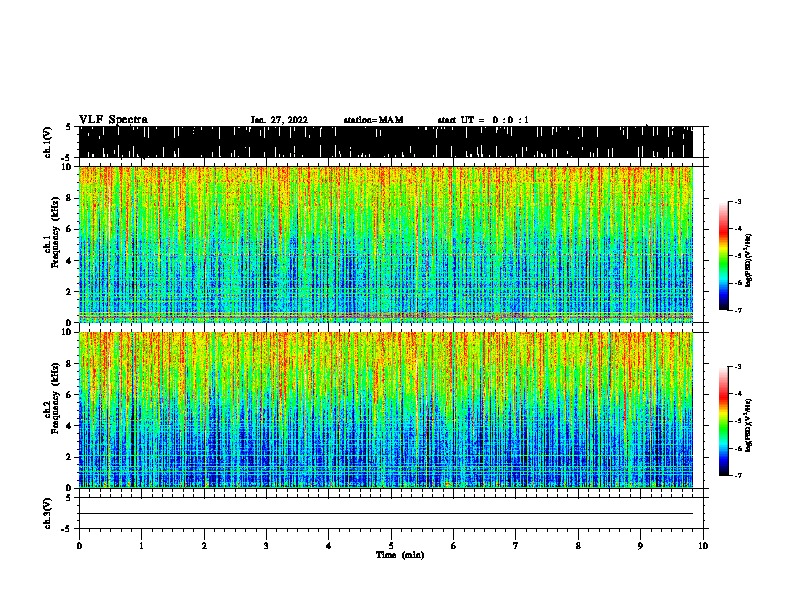Click the ch.1 voltage tick label "5"
The height and width of the screenshot is (612, 792).
(x=68, y=127)
